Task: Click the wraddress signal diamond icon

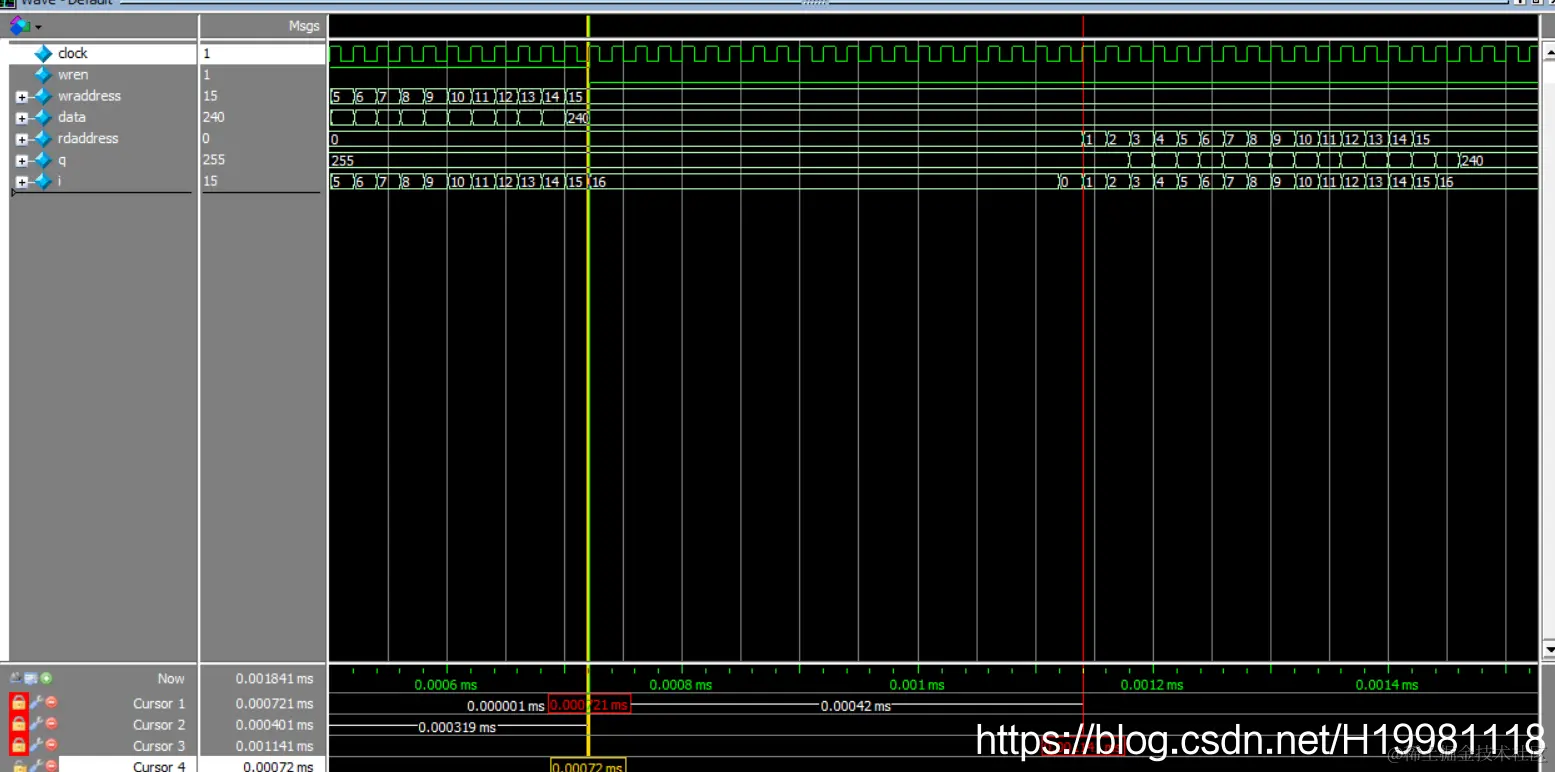Action: (x=43, y=96)
